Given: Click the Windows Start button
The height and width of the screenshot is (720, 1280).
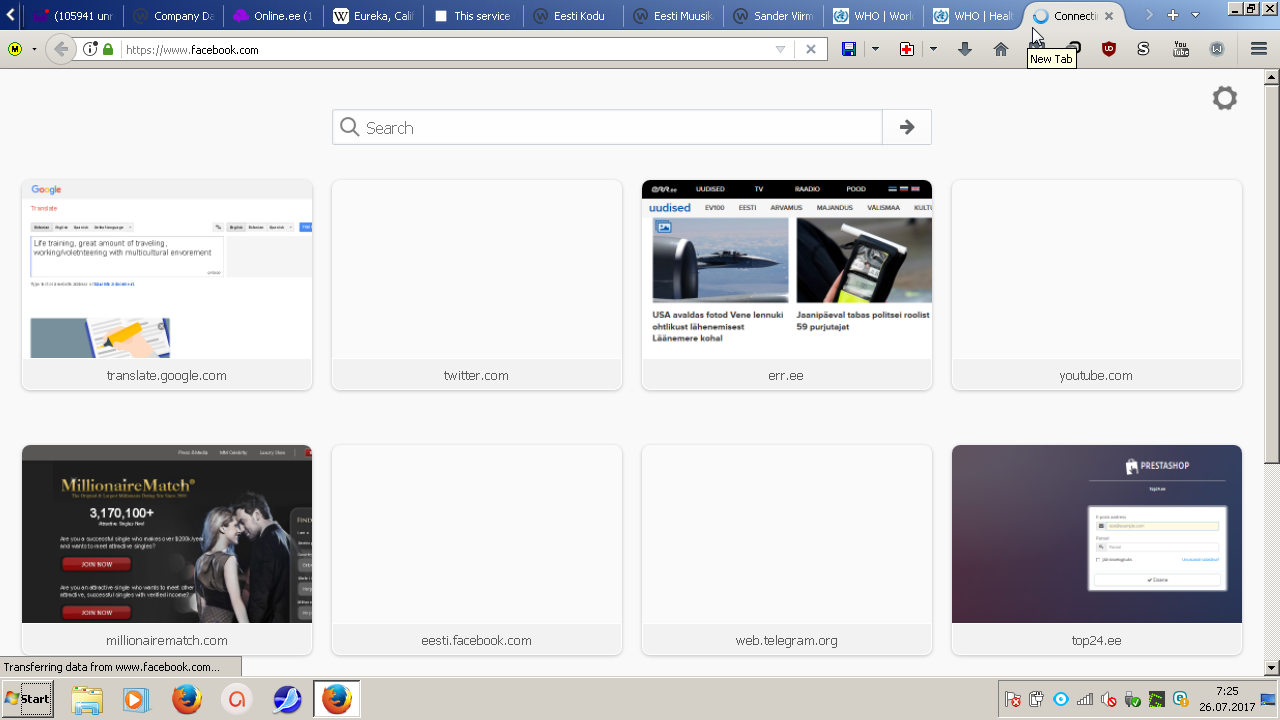Looking at the screenshot, I should [27, 698].
